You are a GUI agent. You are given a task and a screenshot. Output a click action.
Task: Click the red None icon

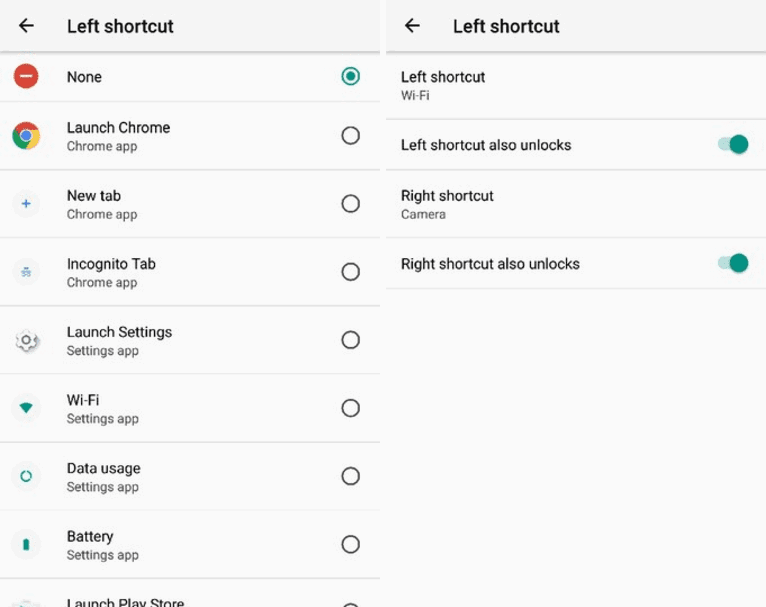coord(26,76)
